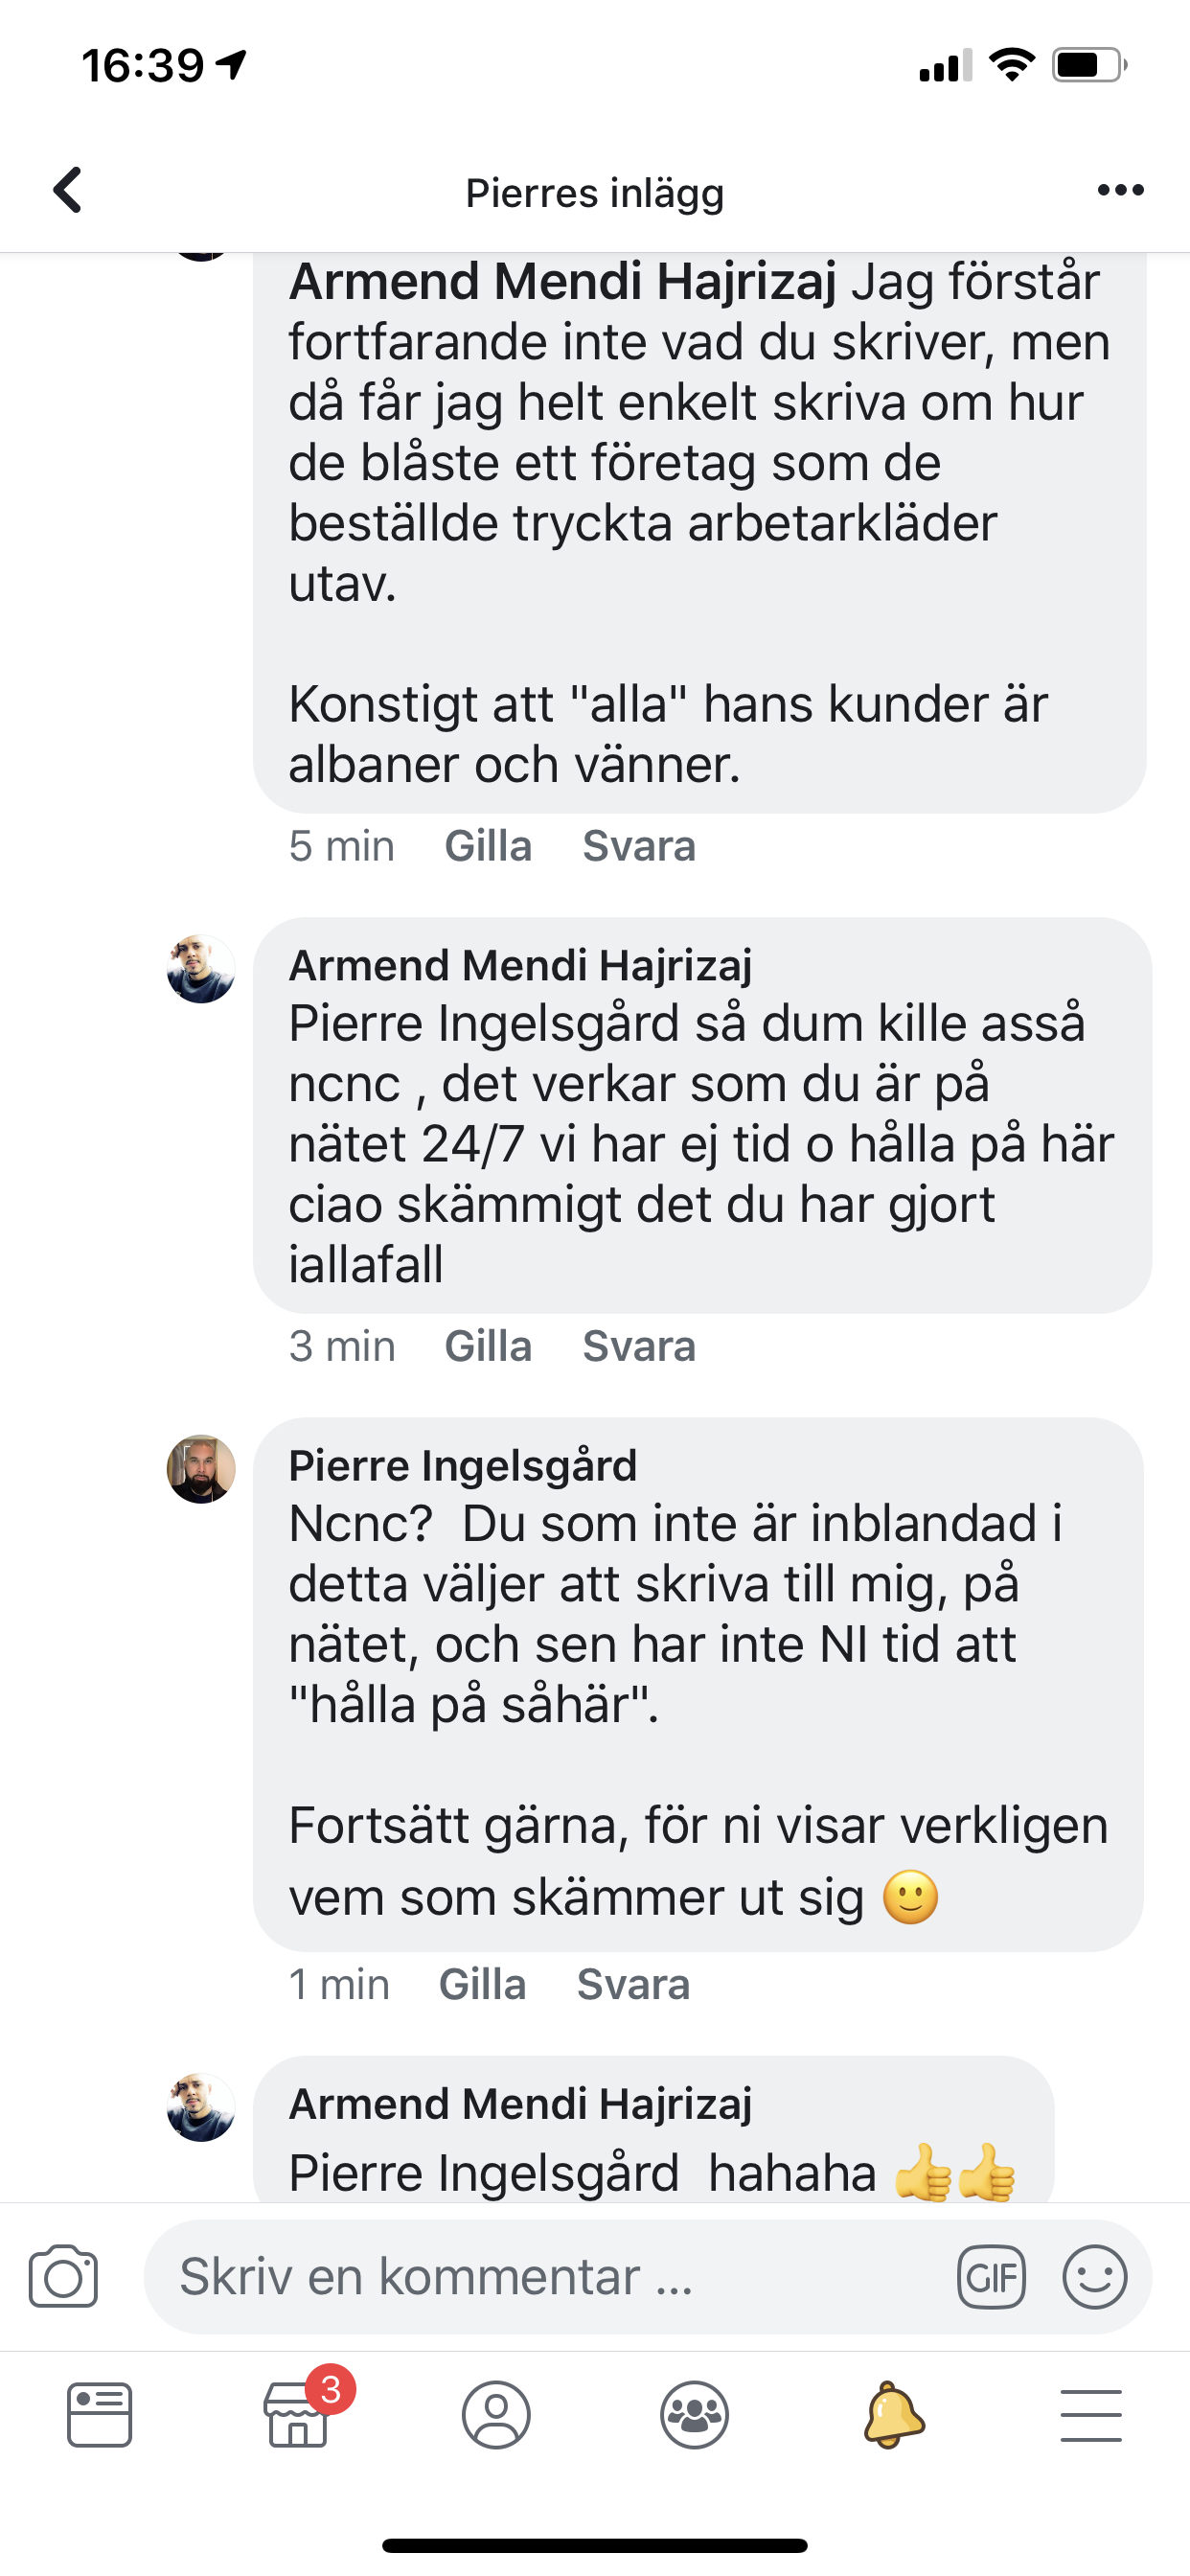Image resolution: width=1190 pixels, height=2576 pixels.
Task: Open the hamburger menu tab
Action: (x=1091, y=2415)
